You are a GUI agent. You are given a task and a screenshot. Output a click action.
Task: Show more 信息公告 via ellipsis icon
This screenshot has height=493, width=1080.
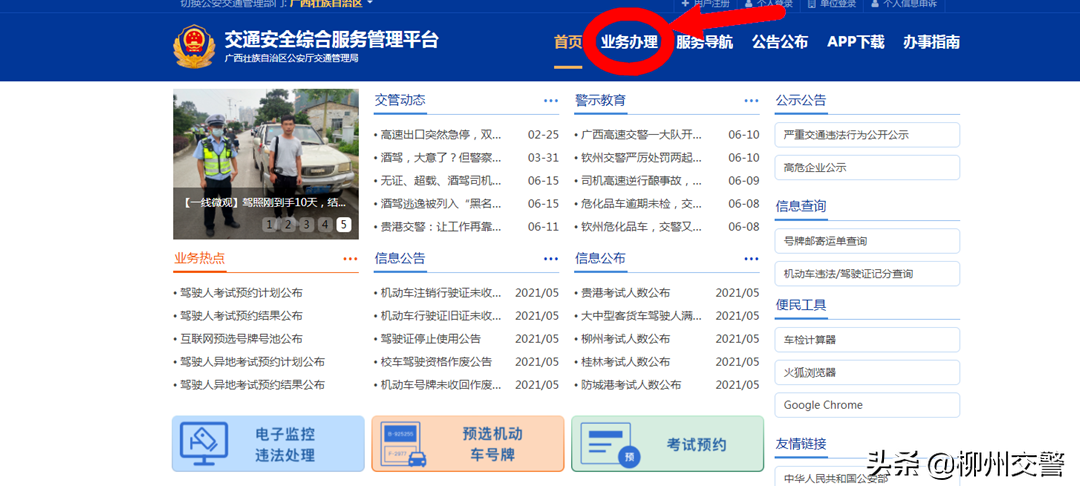(x=550, y=259)
